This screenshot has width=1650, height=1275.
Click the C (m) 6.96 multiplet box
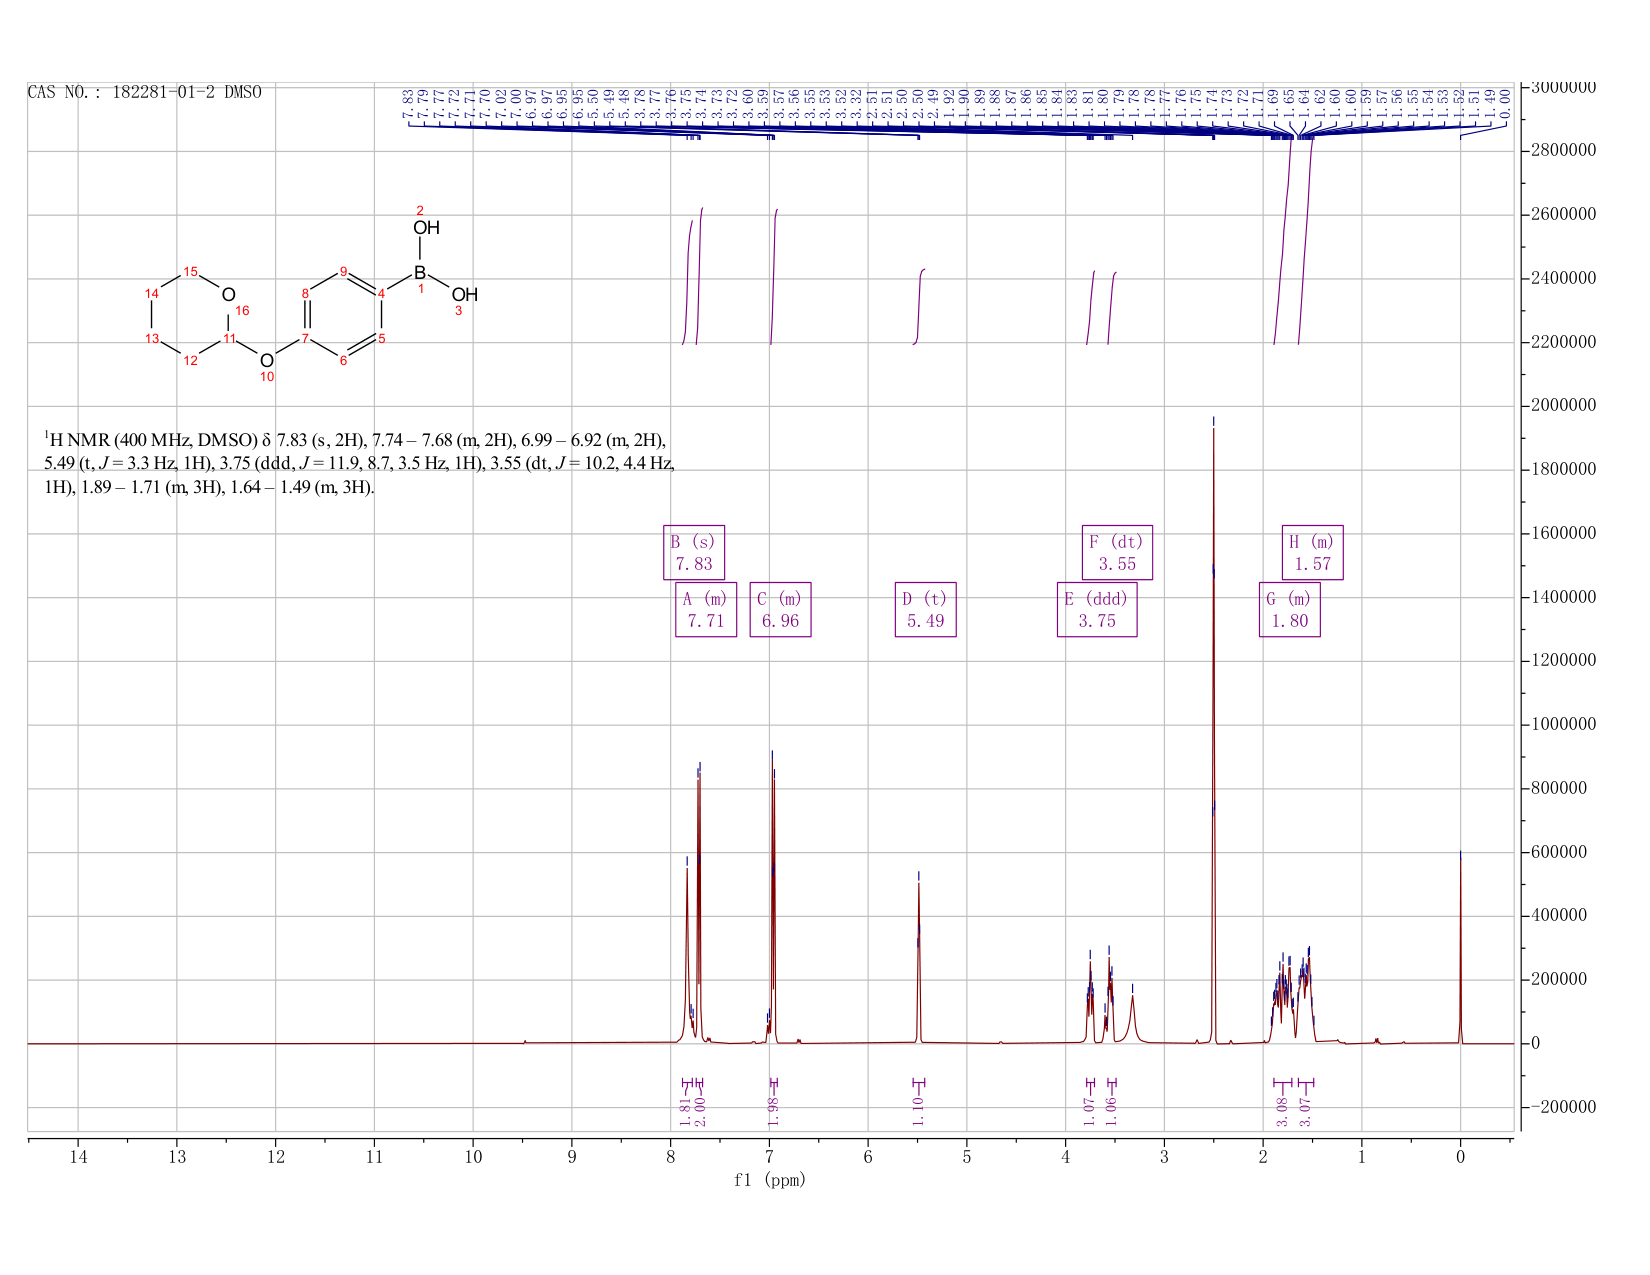point(780,609)
